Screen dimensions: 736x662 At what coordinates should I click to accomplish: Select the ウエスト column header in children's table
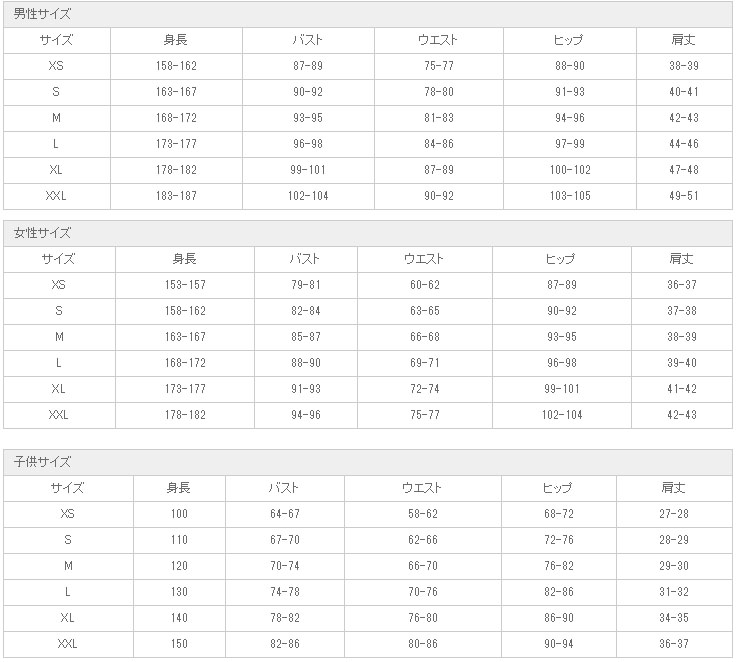[x=422, y=488]
